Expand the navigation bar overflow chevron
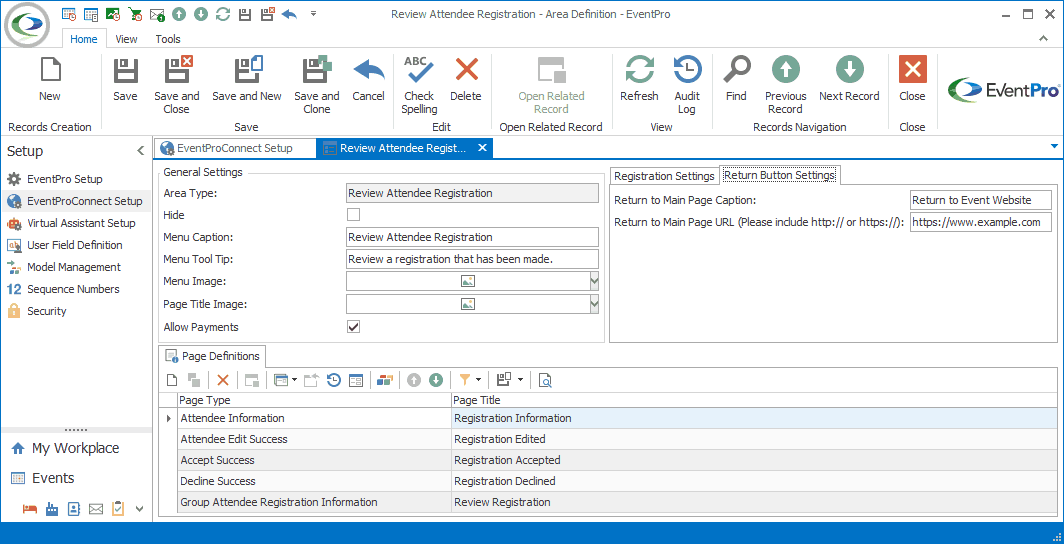The height and width of the screenshot is (544, 1064). click(x=140, y=509)
